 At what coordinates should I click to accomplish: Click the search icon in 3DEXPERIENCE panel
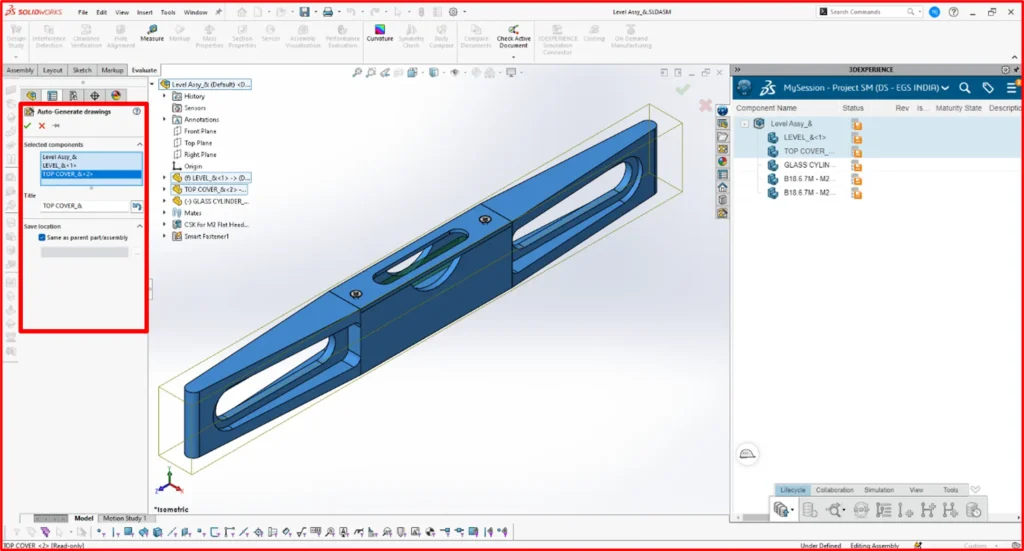click(x=965, y=88)
